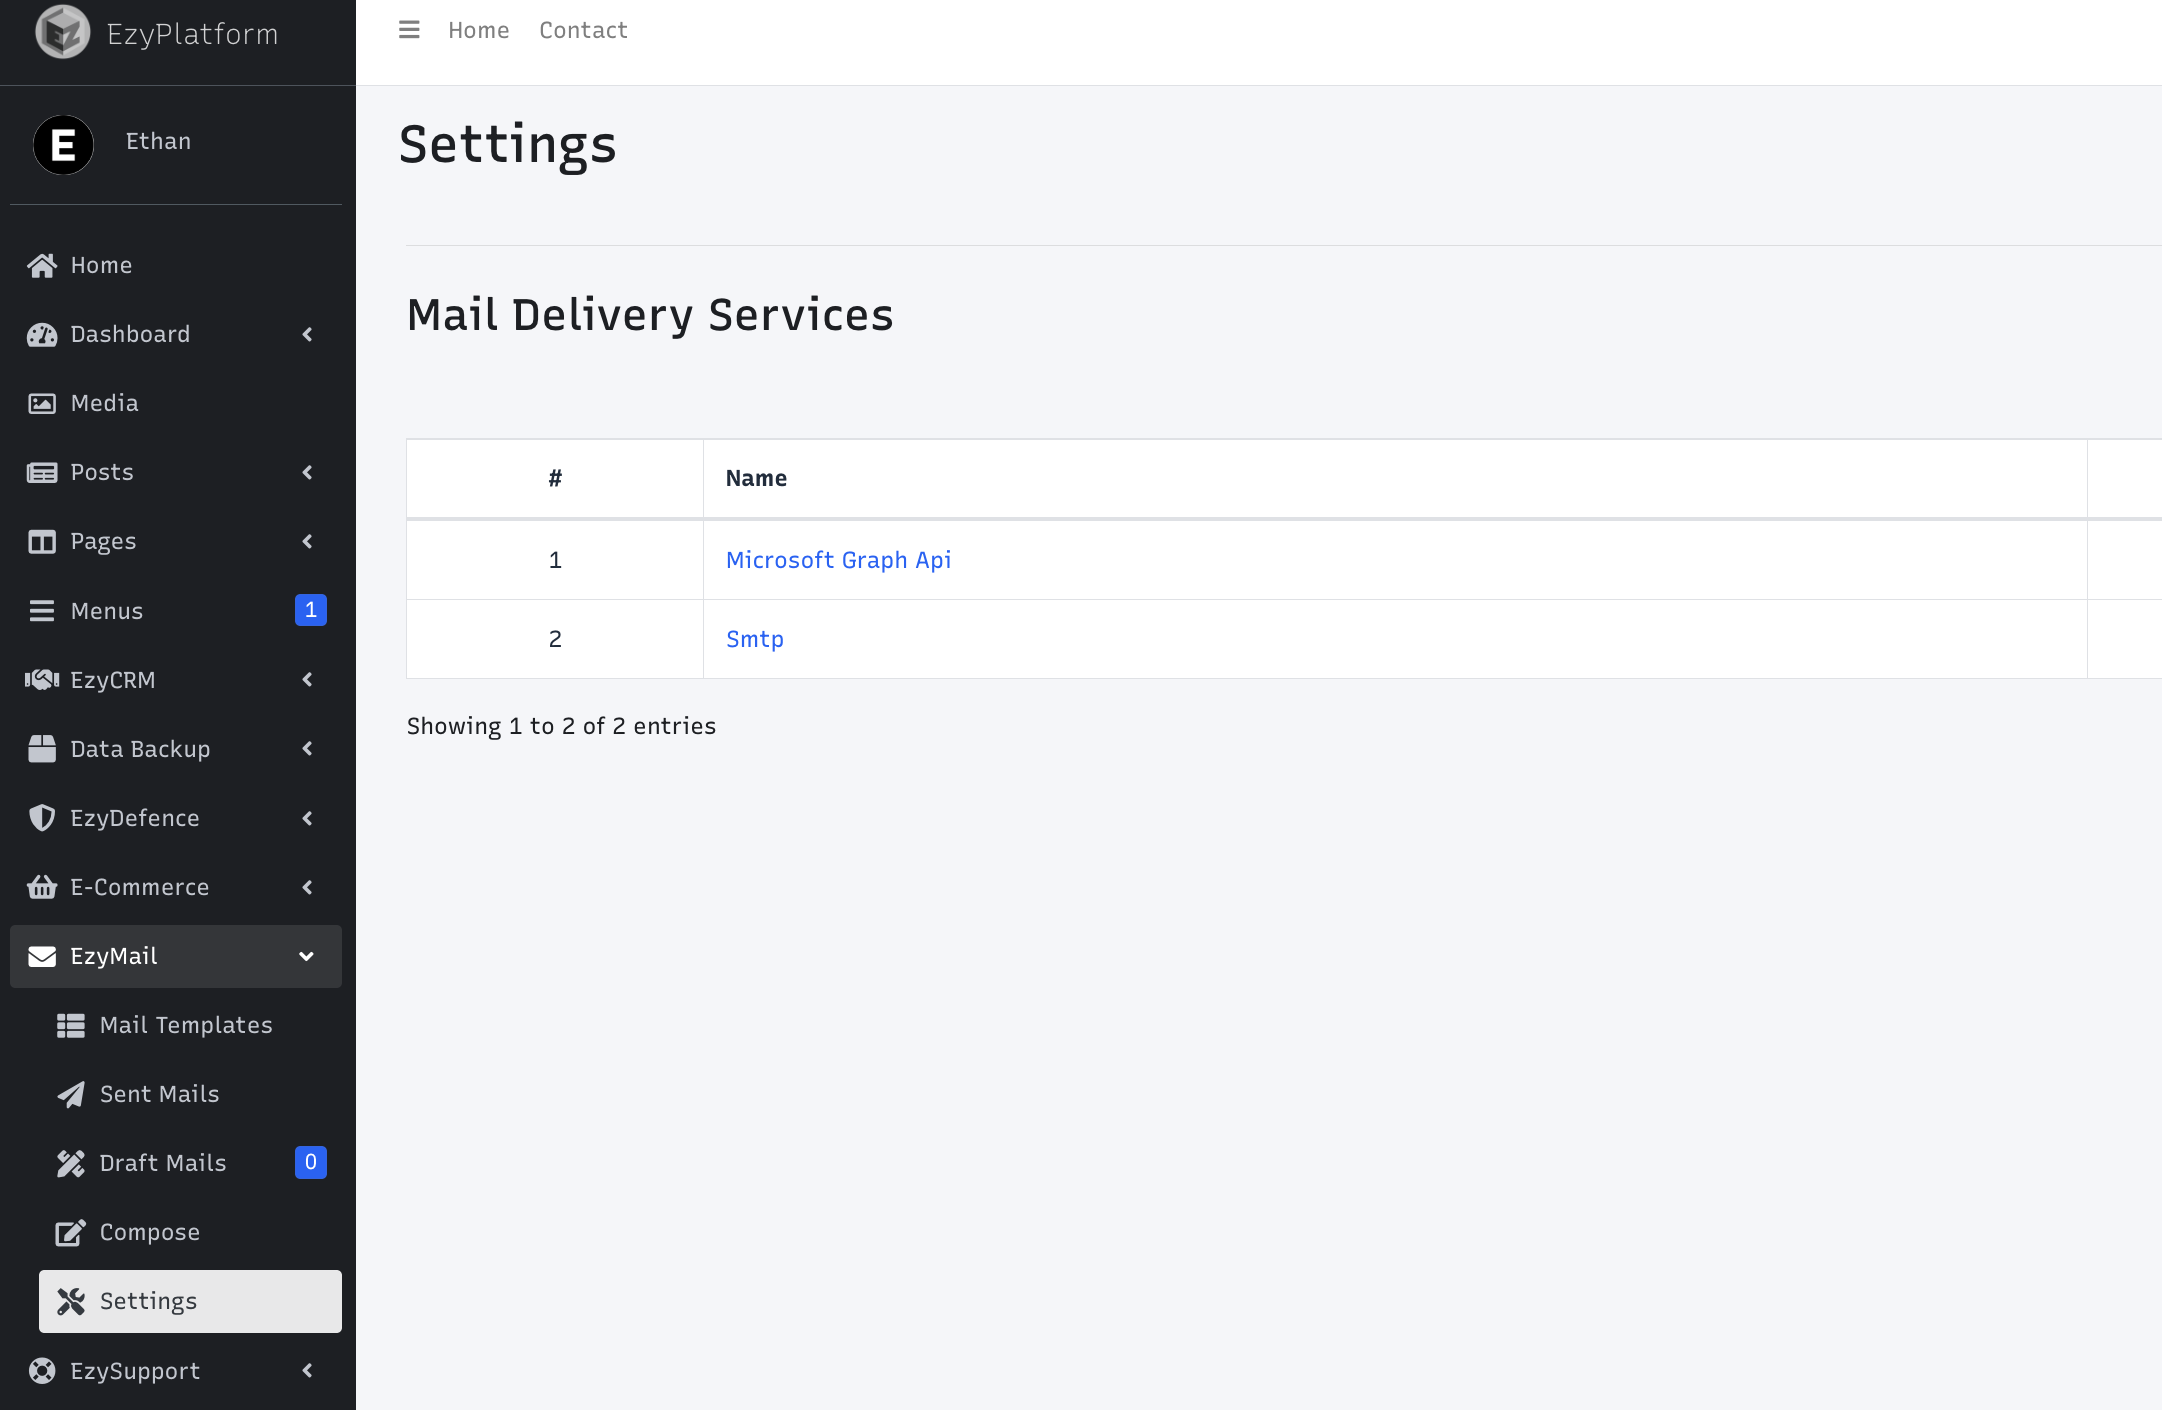Image resolution: width=2162 pixels, height=1410 pixels.
Task: Click the EzyPlatform logo icon
Action: point(63,32)
